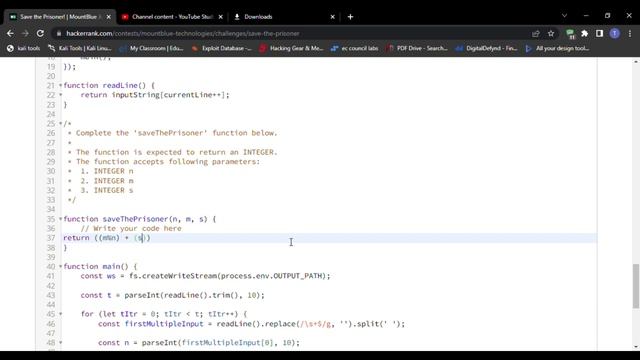Close the Channel content YouTube Studio tab
The height and width of the screenshot is (360, 640).
[220, 17]
